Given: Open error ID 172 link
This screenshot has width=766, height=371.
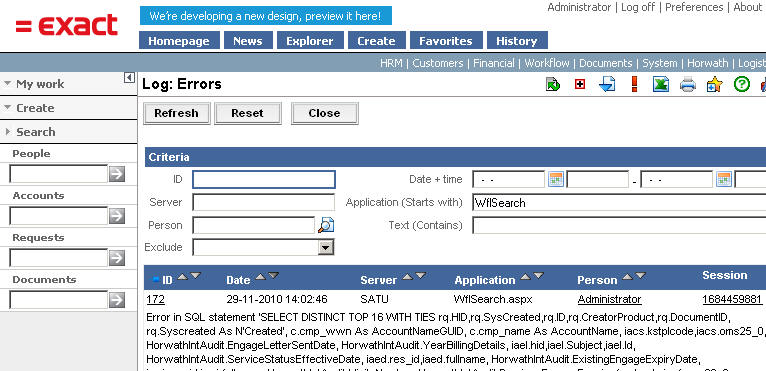Looking at the screenshot, I should 155,299.
